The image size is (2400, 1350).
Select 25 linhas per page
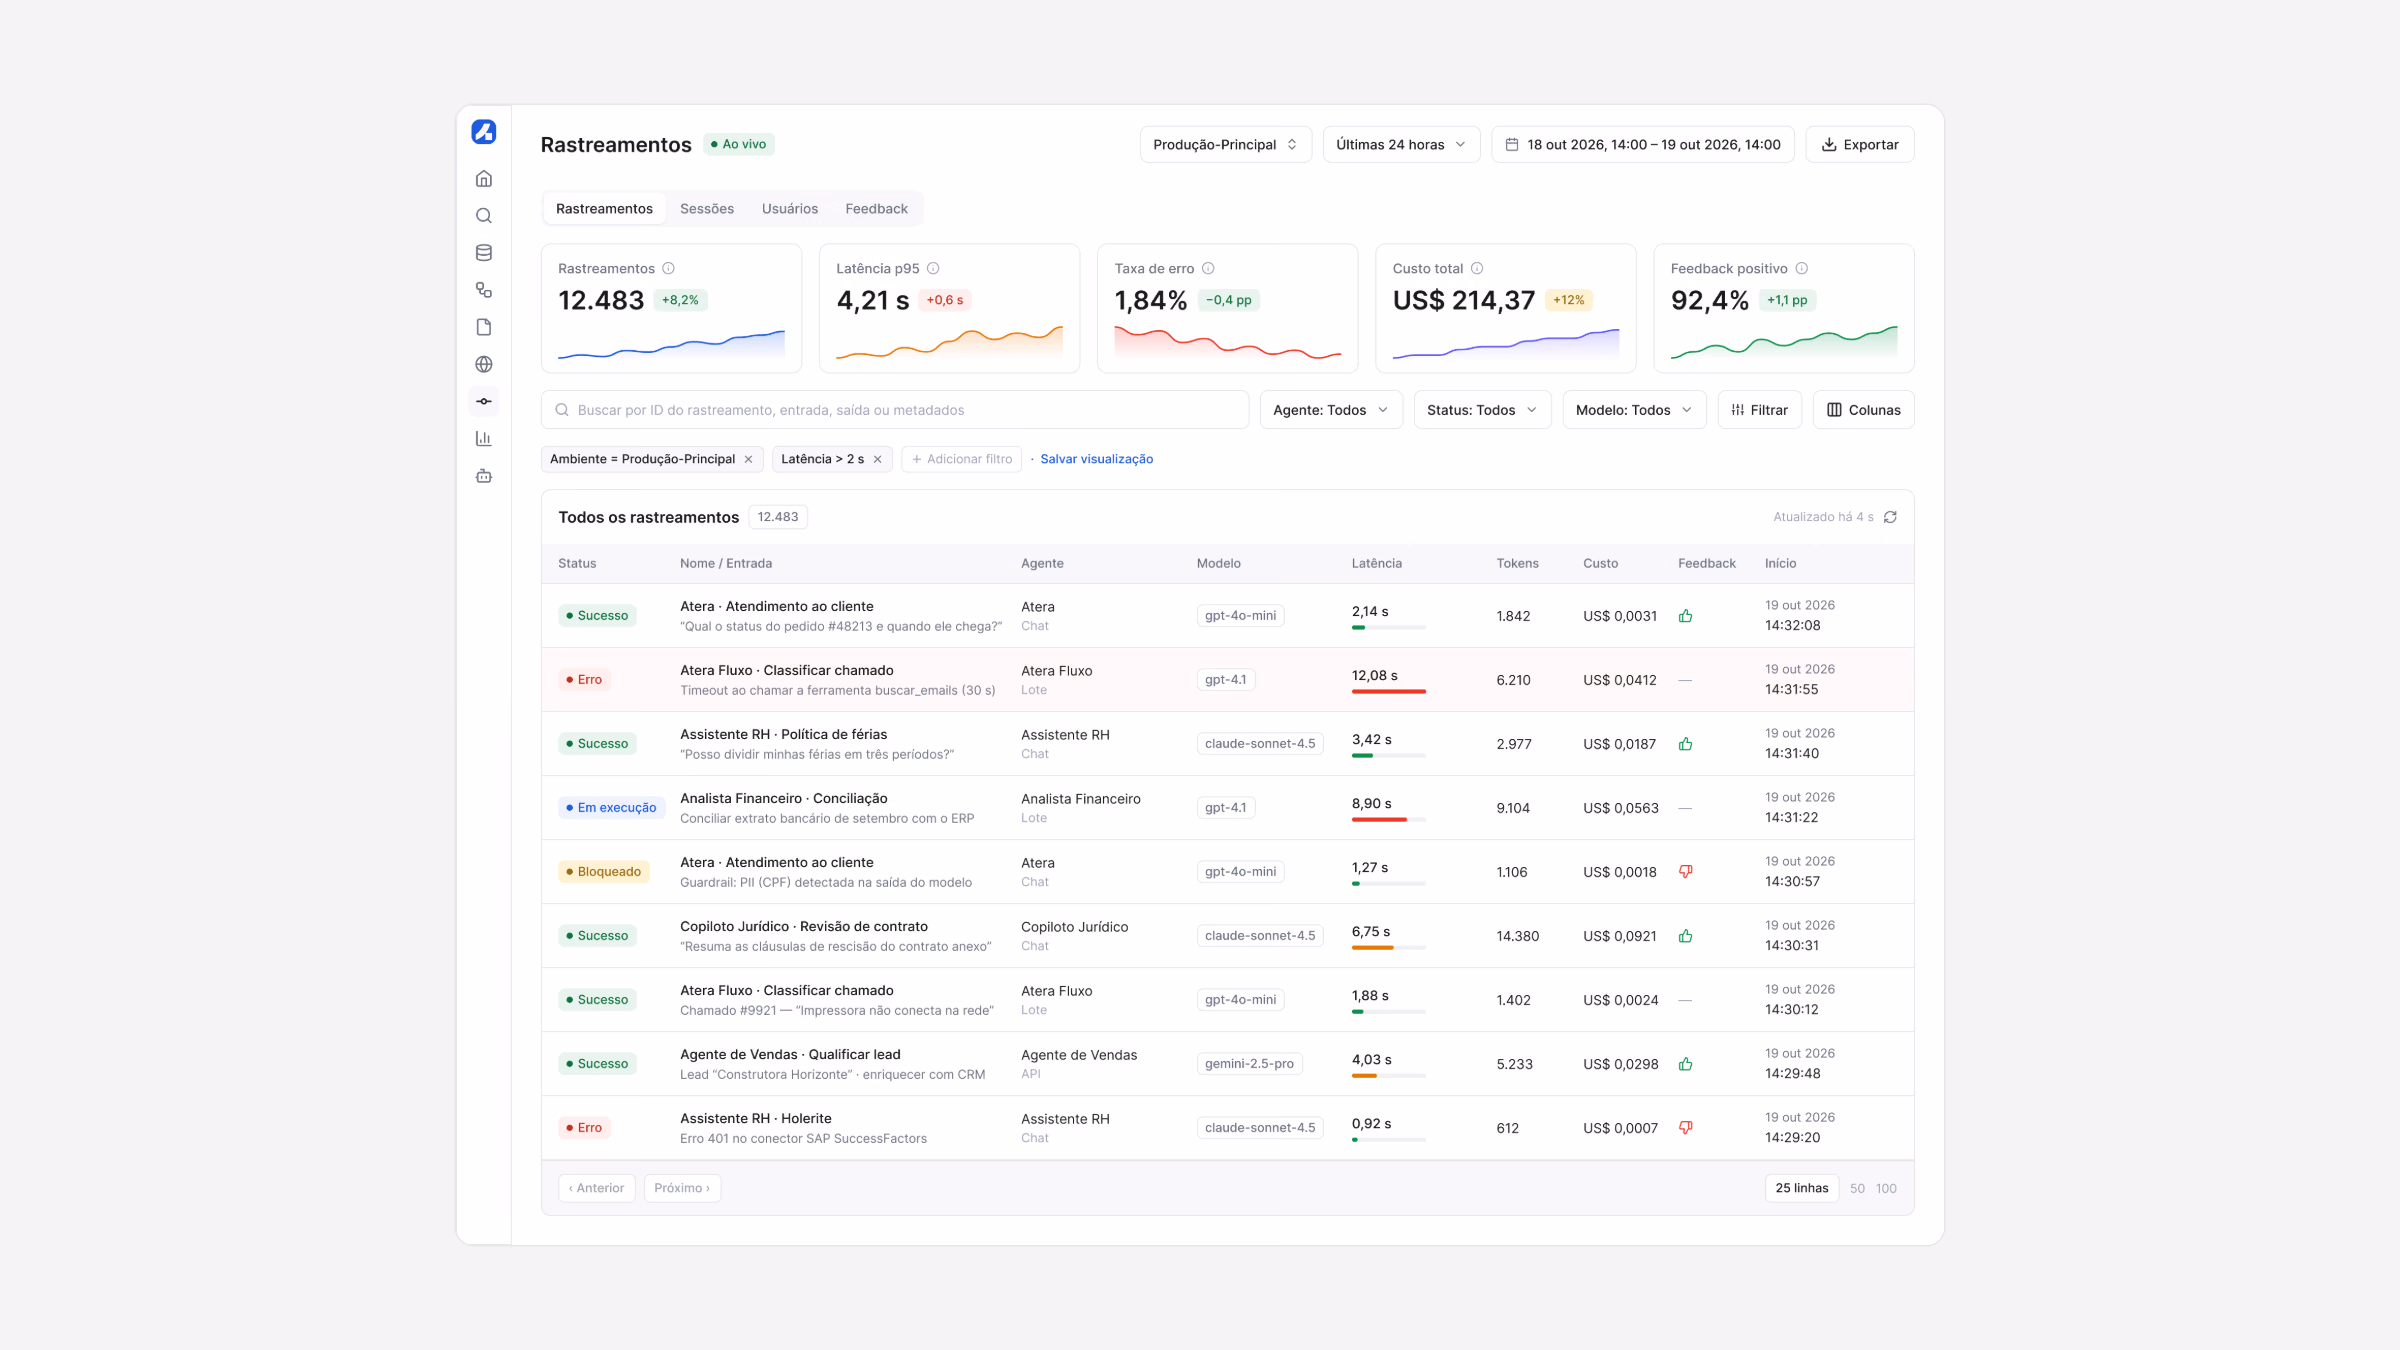1802,1188
